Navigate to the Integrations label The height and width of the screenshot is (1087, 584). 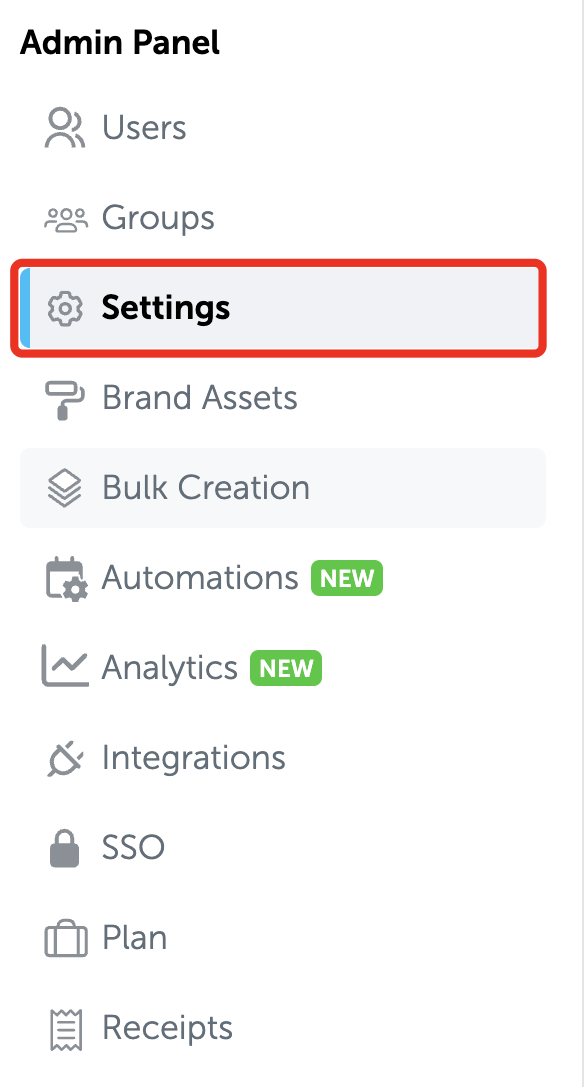coord(194,758)
